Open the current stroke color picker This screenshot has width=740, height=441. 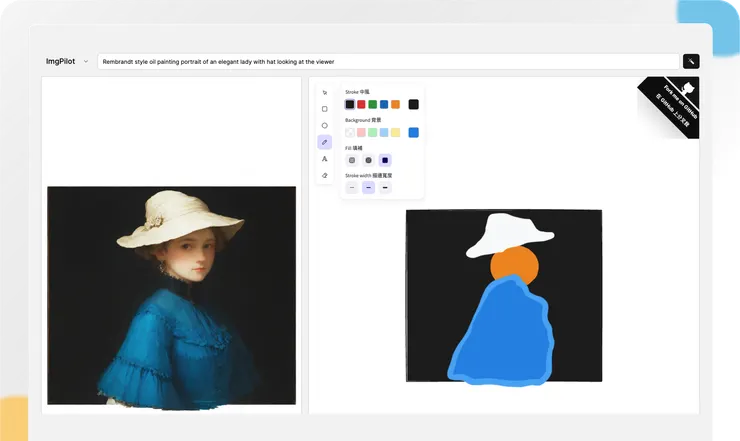pyautogui.click(x=414, y=104)
